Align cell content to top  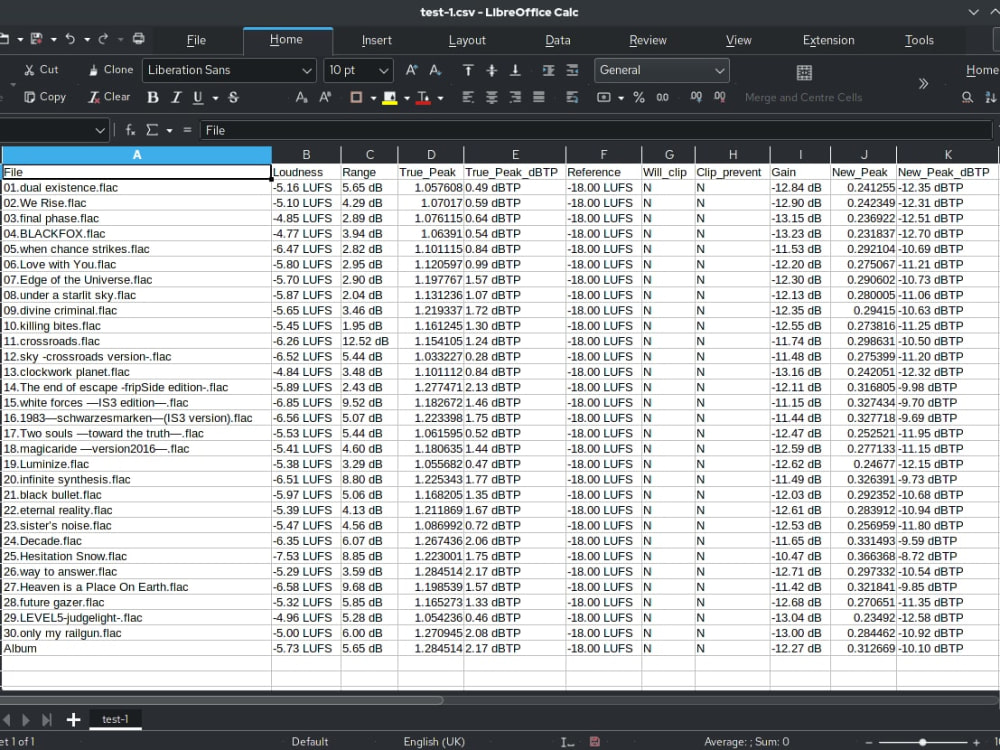(468, 70)
